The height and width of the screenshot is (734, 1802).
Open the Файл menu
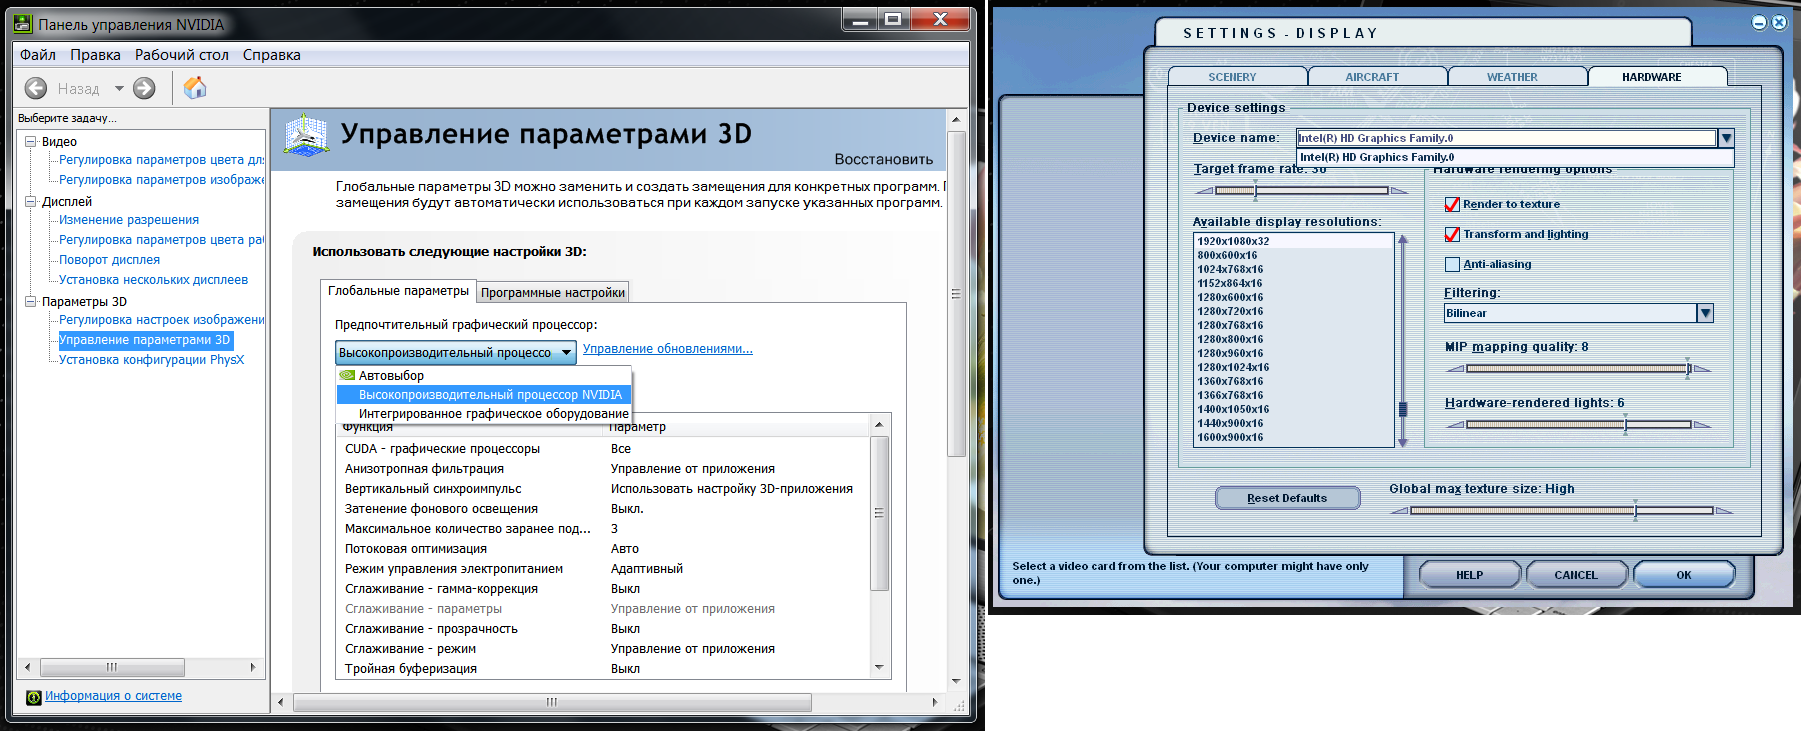click(x=38, y=55)
